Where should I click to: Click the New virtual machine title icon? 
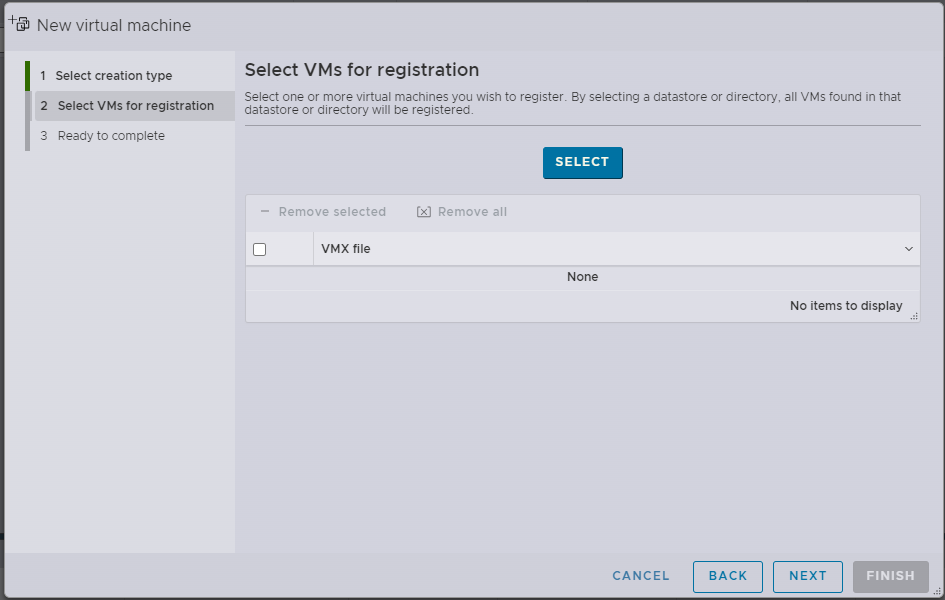point(19,24)
